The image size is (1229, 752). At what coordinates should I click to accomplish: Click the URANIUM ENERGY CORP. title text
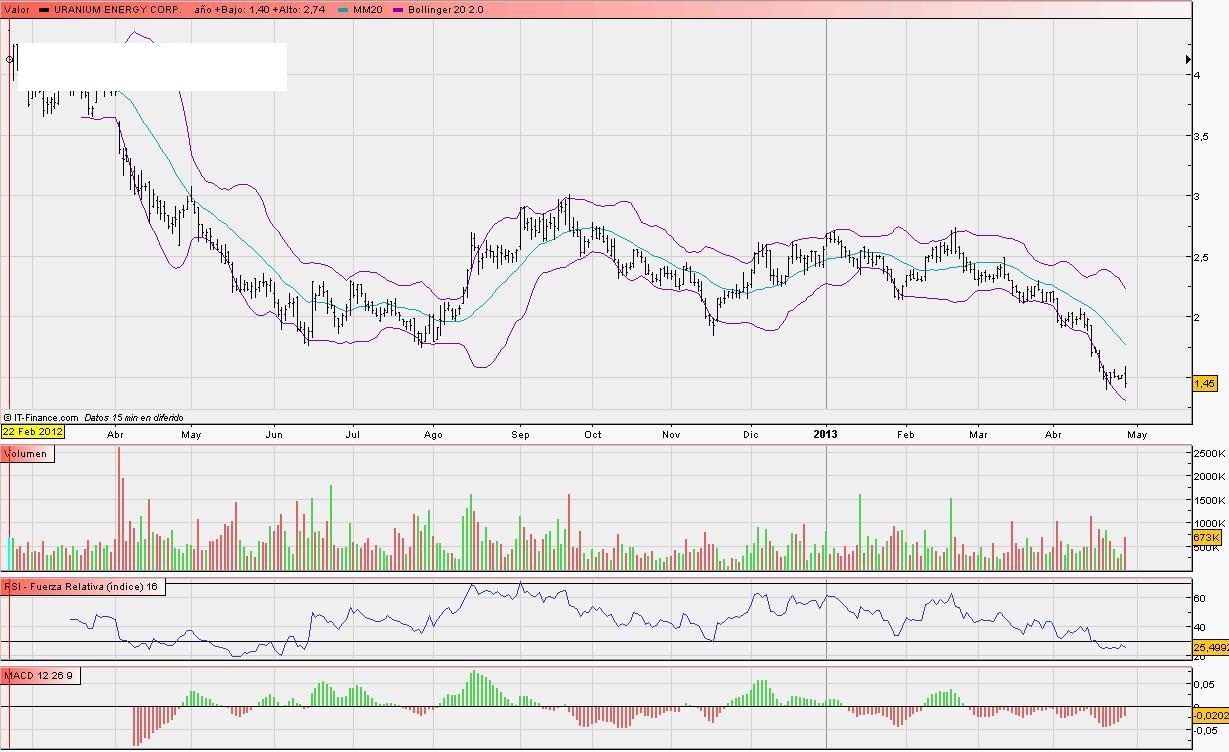118,9
